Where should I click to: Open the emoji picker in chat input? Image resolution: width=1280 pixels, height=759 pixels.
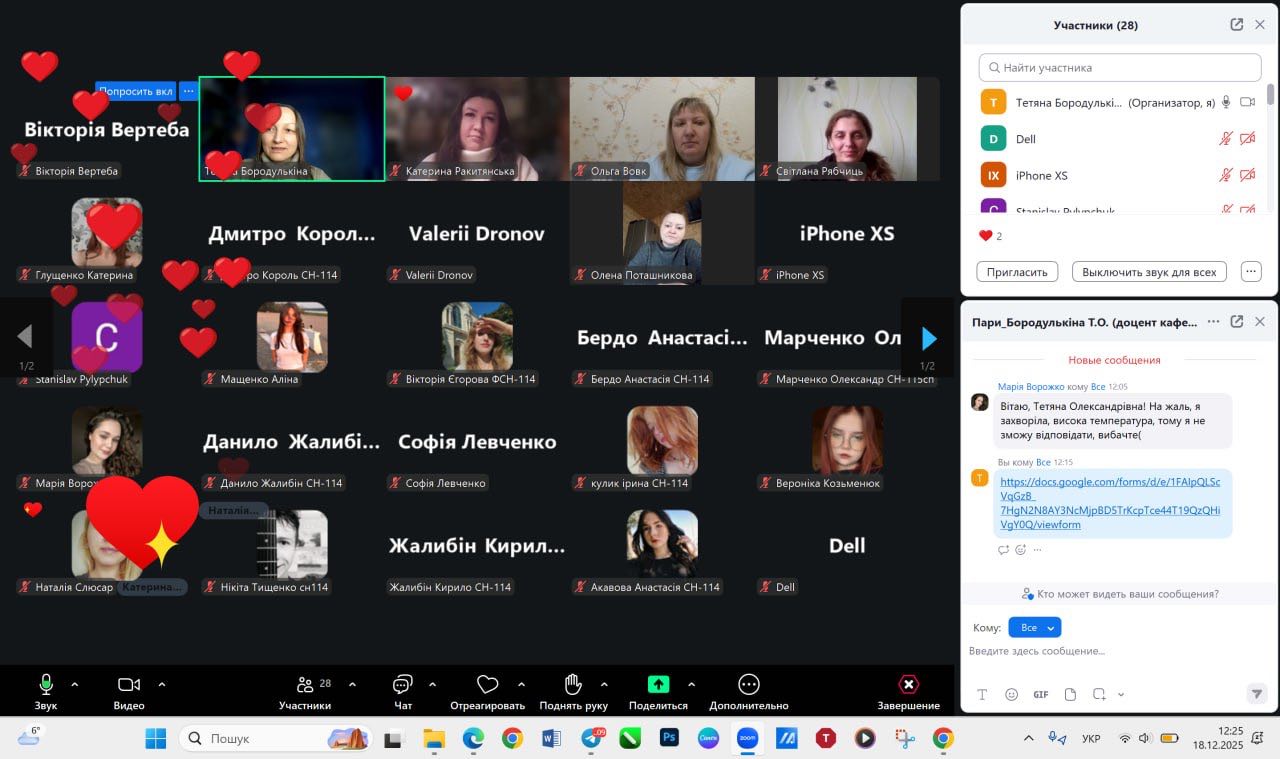coord(1011,694)
